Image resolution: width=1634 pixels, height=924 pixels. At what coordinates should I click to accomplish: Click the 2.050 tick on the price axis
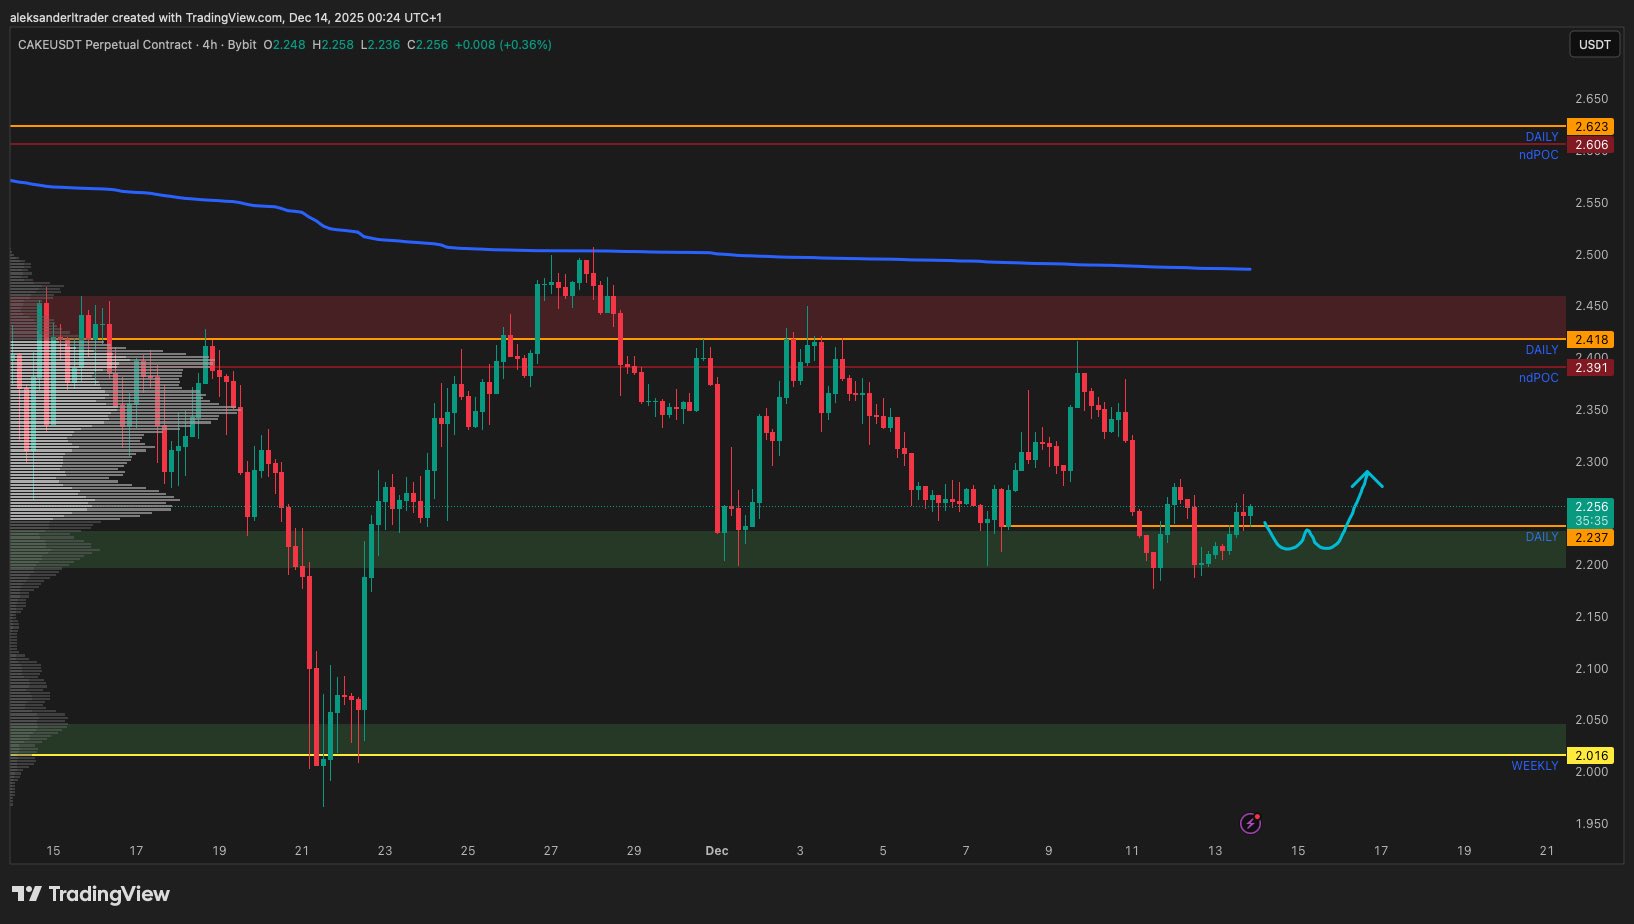click(x=1591, y=720)
